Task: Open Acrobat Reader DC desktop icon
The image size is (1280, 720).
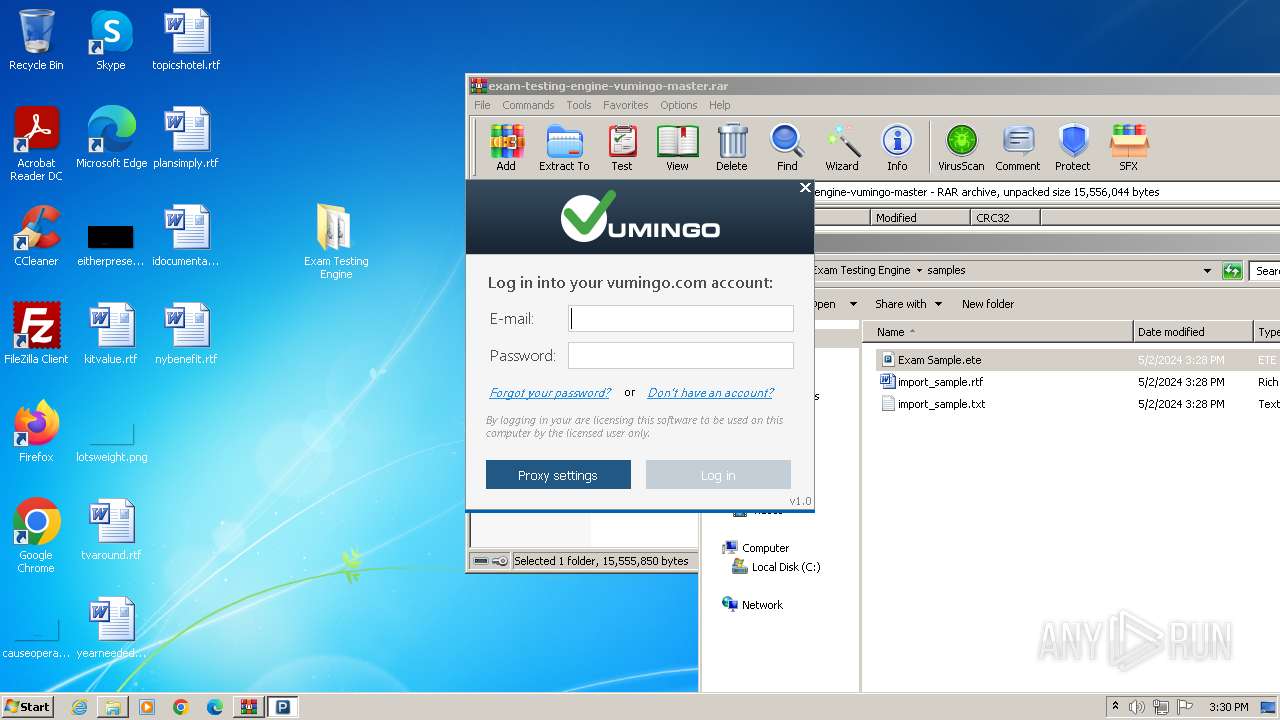Action: point(36,144)
